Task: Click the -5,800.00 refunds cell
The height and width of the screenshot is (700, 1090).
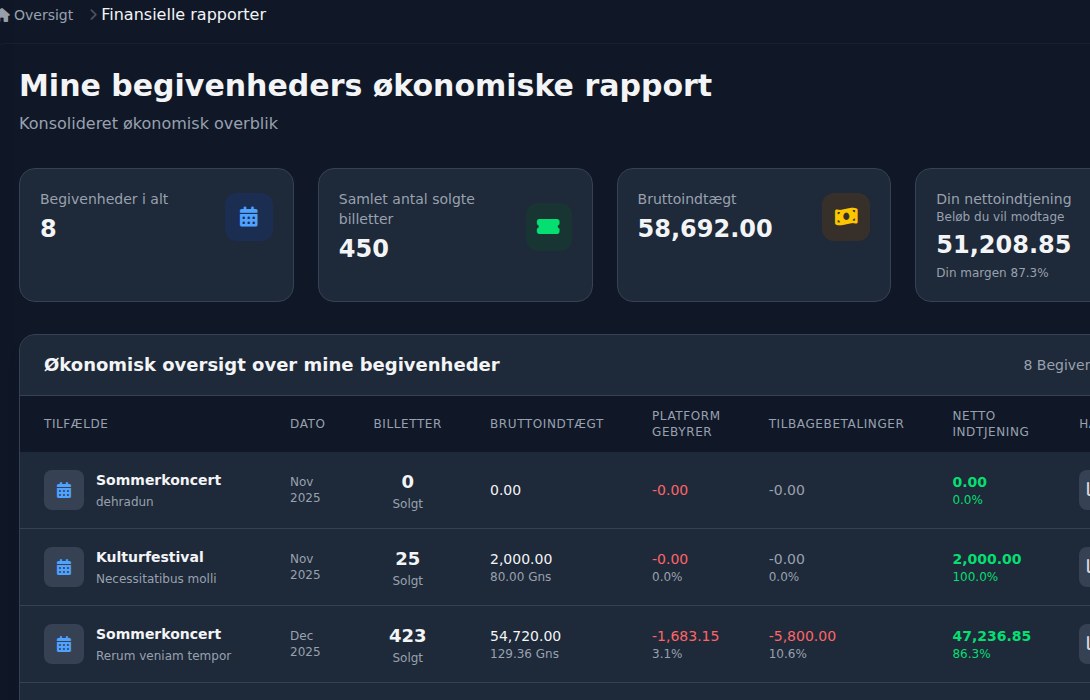Action: (x=802, y=644)
